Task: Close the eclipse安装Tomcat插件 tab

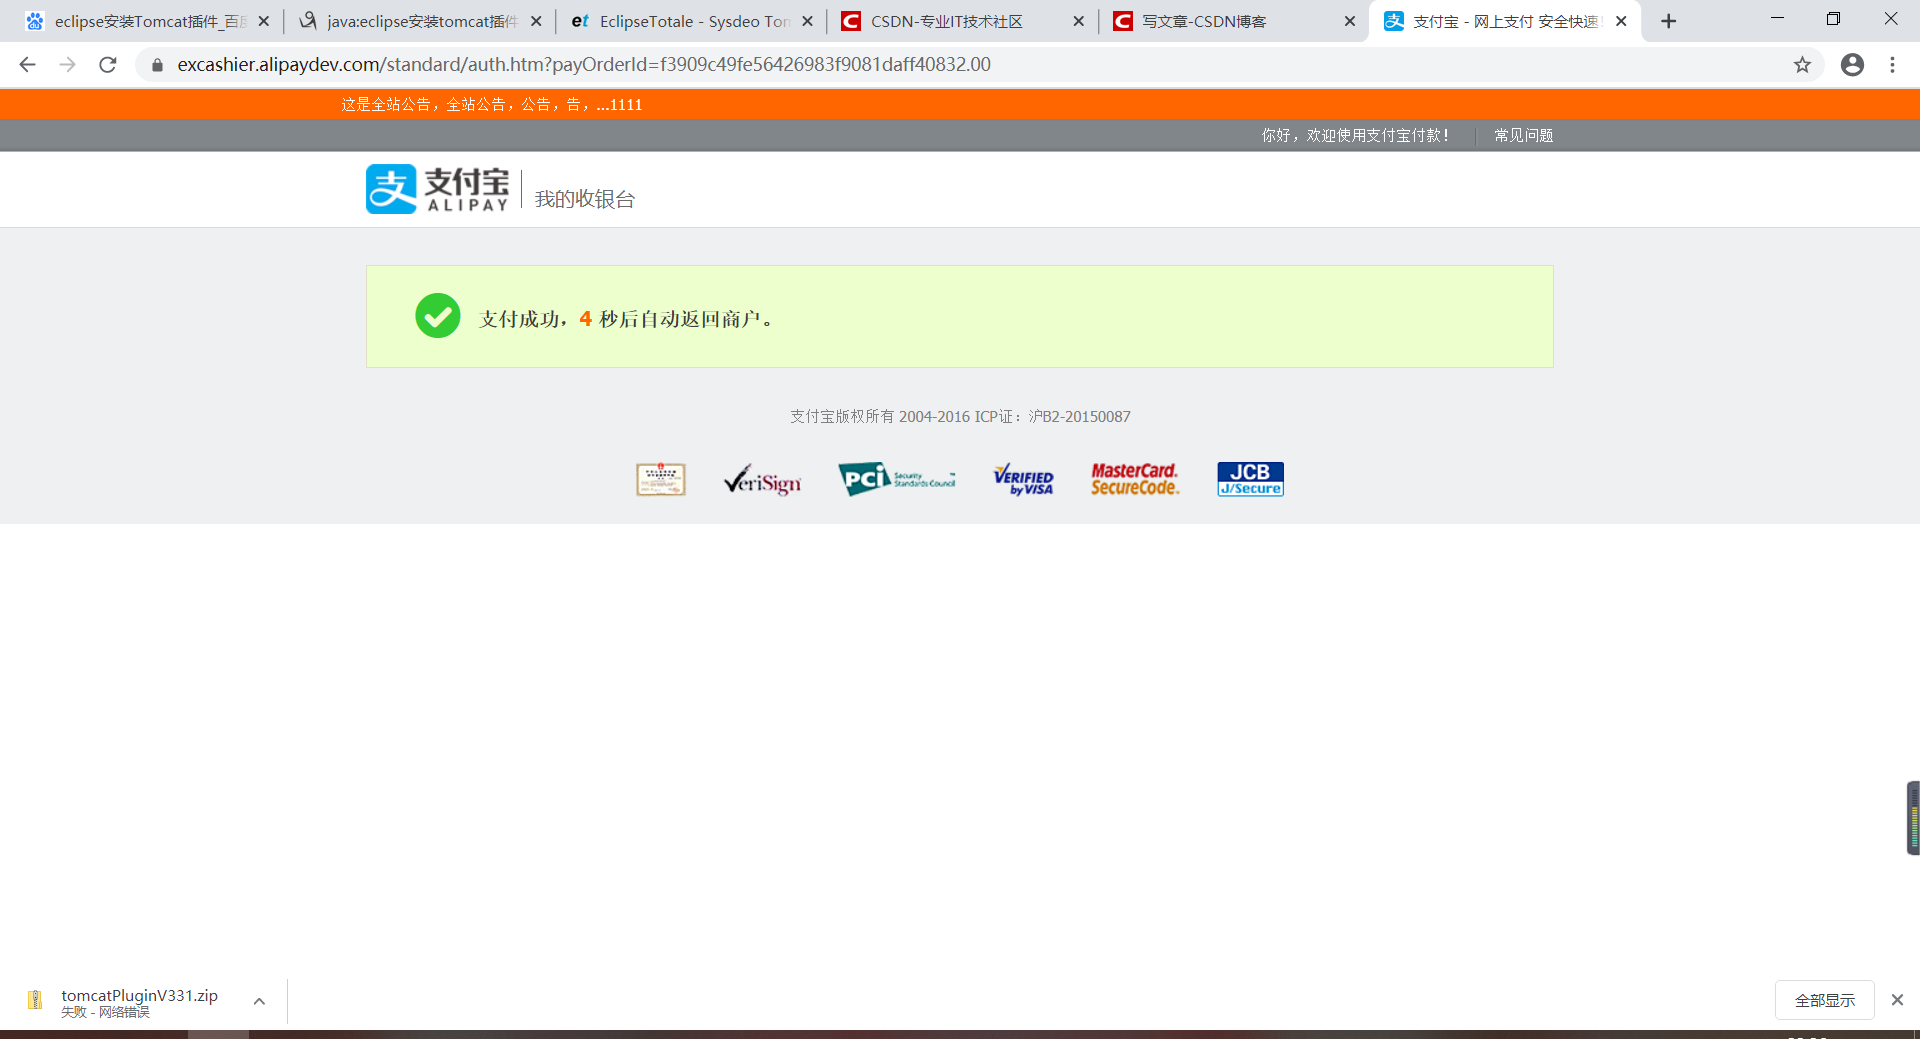Action: coord(264,21)
